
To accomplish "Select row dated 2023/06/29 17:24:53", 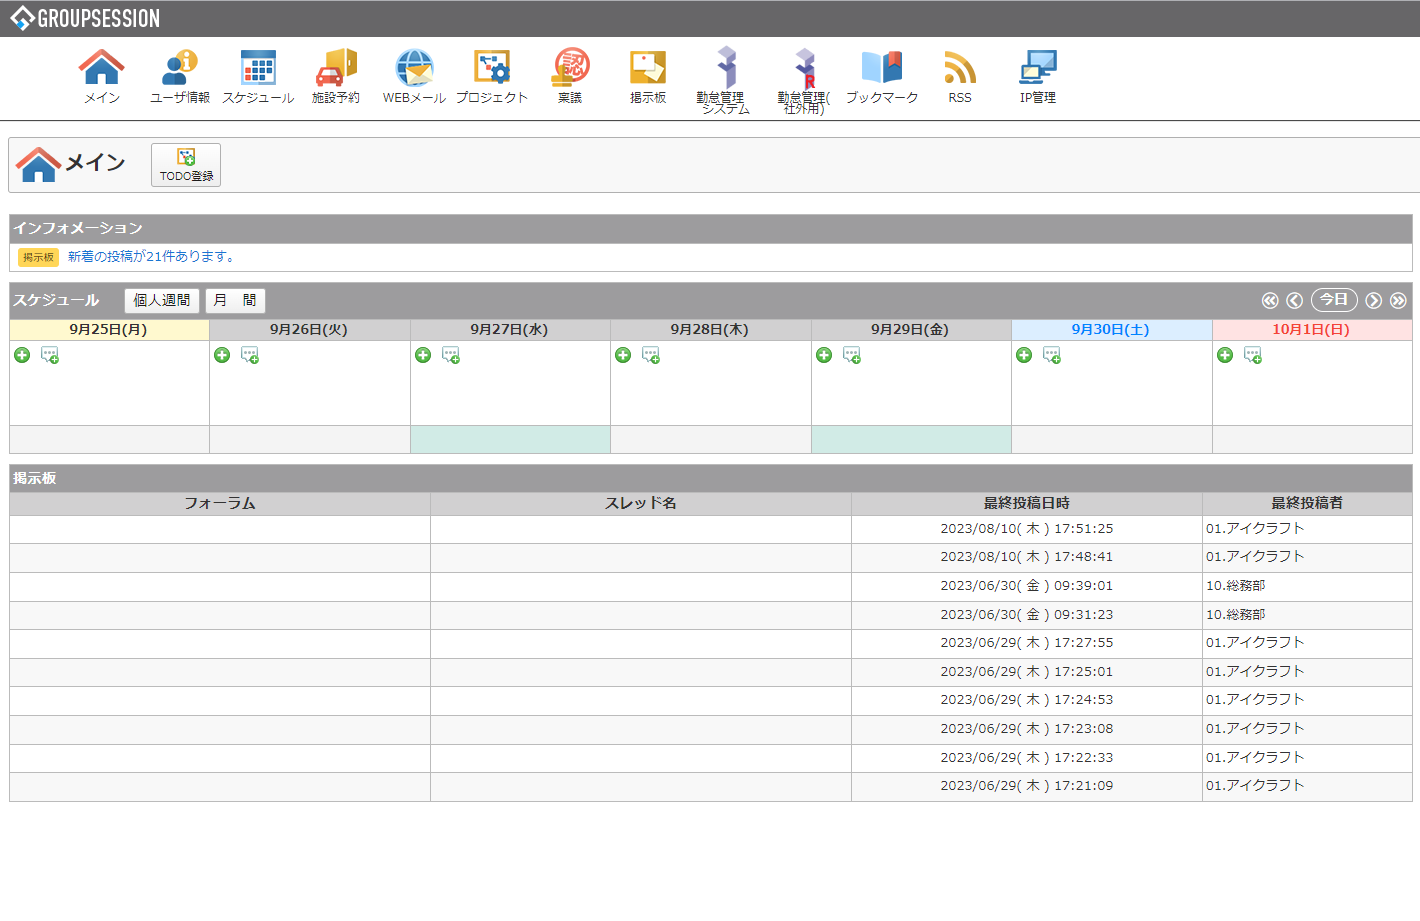I will pos(711,700).
